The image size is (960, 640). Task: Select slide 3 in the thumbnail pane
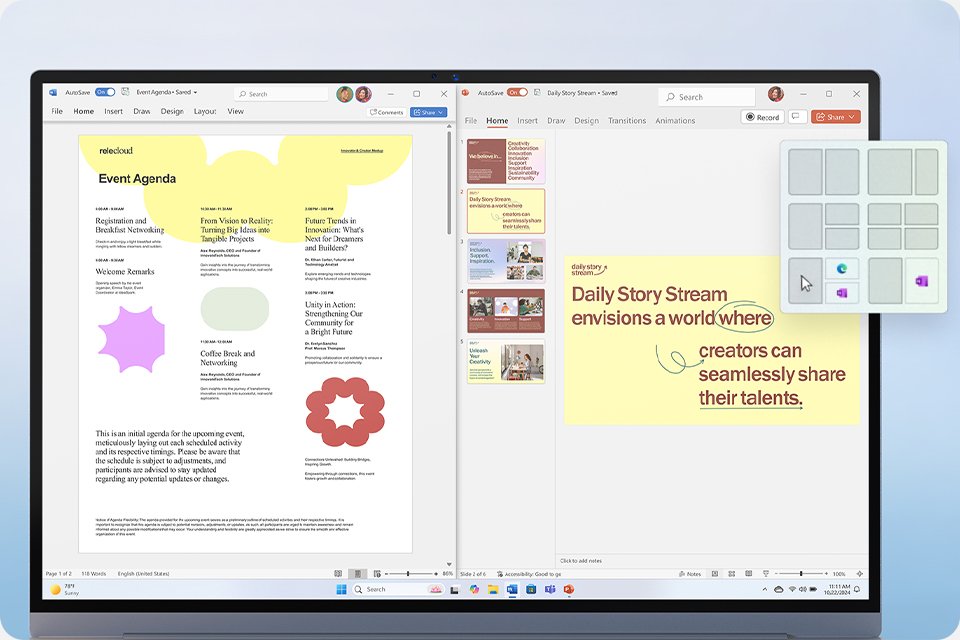(505, 259)
